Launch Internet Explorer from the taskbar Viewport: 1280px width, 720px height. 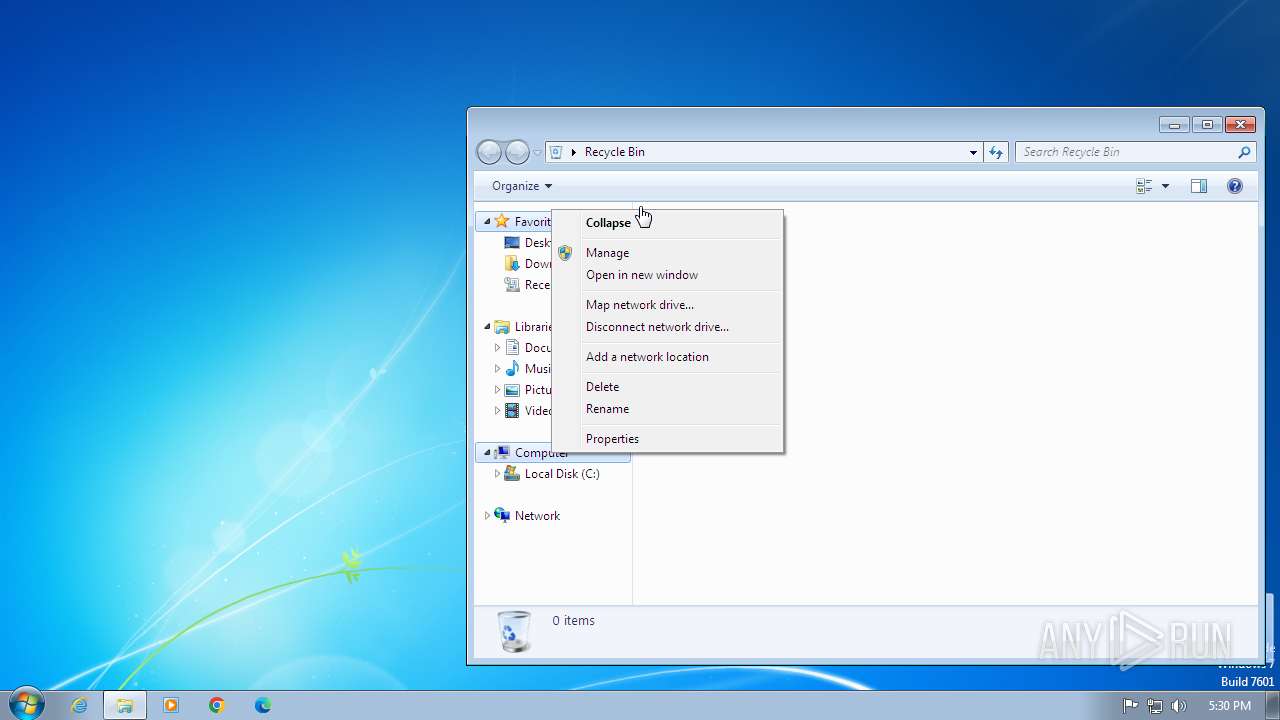coord(79,705)
